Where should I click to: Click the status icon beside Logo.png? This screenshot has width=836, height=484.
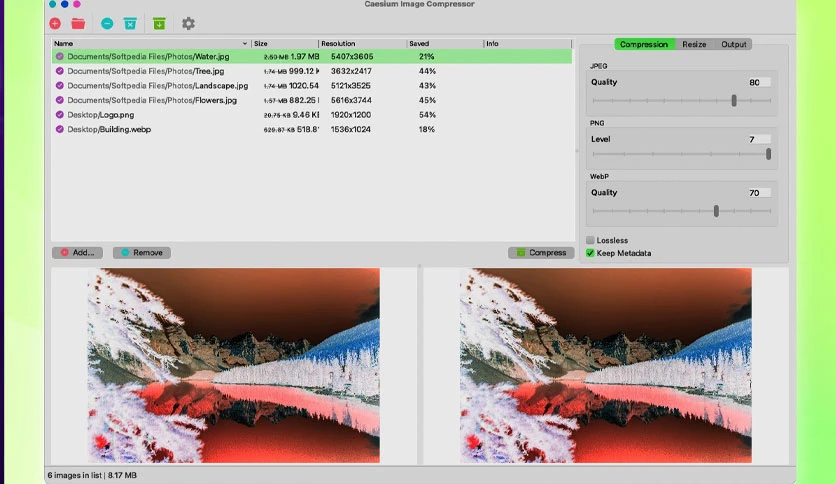pos(60,115)
